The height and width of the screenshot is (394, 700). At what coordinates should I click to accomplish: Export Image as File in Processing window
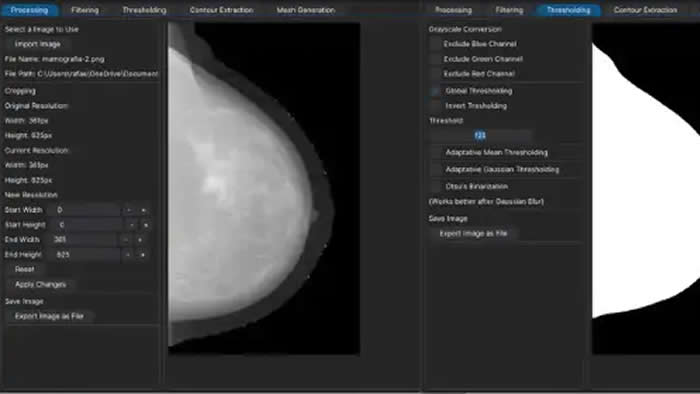(x=49, y=316)
